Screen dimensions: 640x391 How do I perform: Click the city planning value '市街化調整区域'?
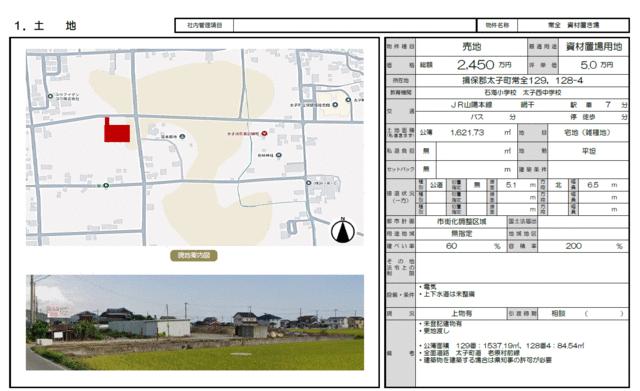(461, 222)
